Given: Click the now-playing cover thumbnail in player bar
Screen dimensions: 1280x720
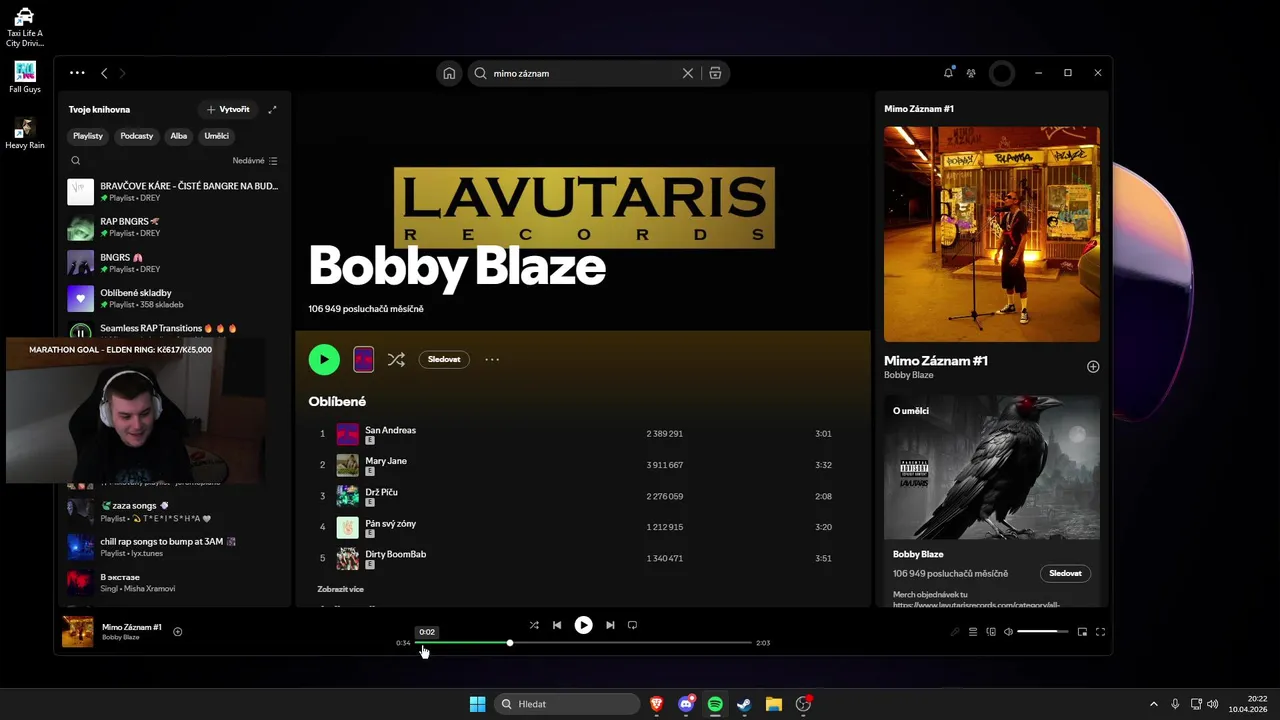Looking at the screenshot, I should tap(78, 632).
